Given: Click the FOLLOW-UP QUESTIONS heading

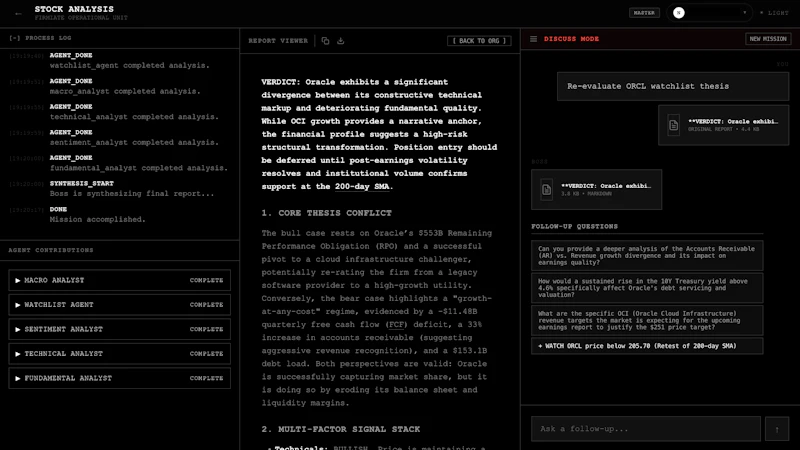Looking at the screenshot, I should [x=574, y=227].
